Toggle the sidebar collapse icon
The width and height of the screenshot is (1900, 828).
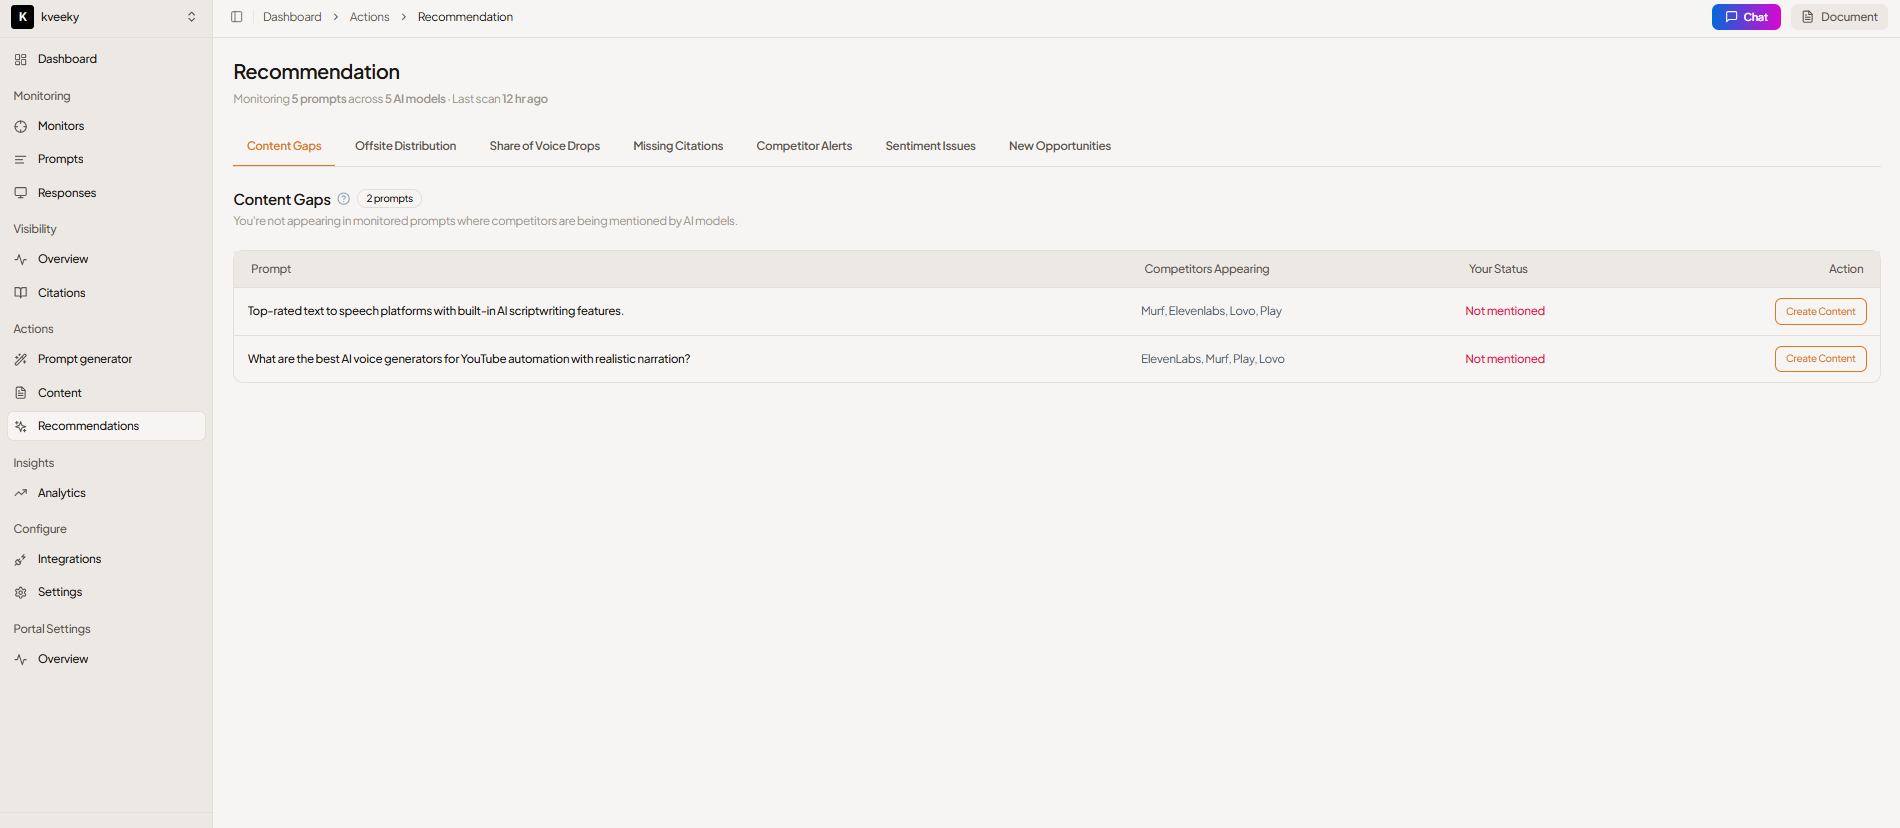point(237,17)
